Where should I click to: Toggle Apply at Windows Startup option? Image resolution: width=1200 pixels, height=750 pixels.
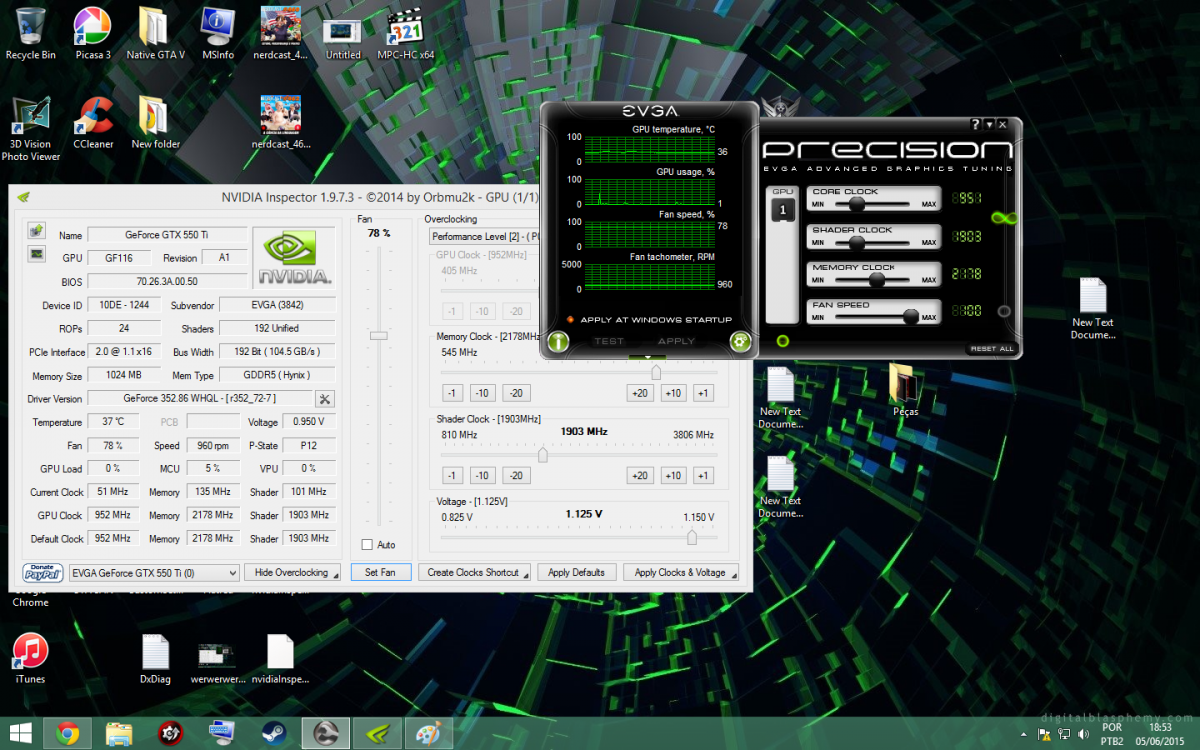click(648, 320)
